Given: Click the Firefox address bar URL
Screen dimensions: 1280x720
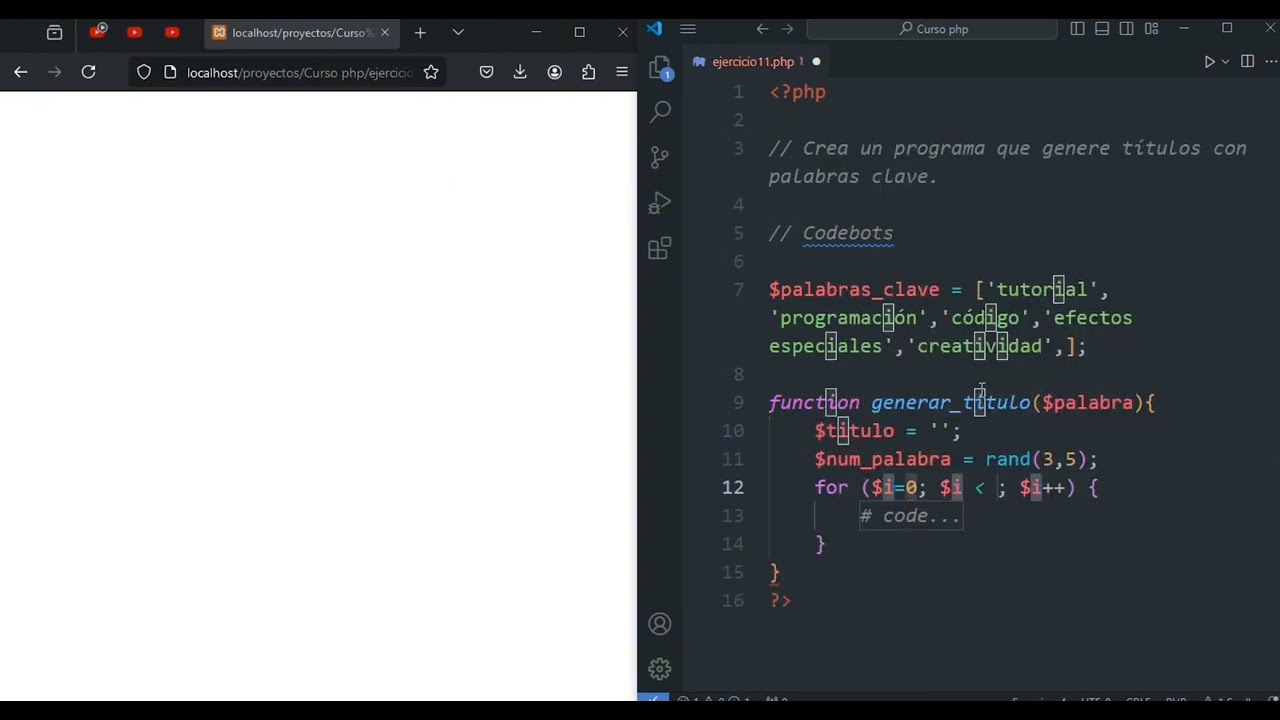Looking at the screenshot, I should (x=300, y=72).
